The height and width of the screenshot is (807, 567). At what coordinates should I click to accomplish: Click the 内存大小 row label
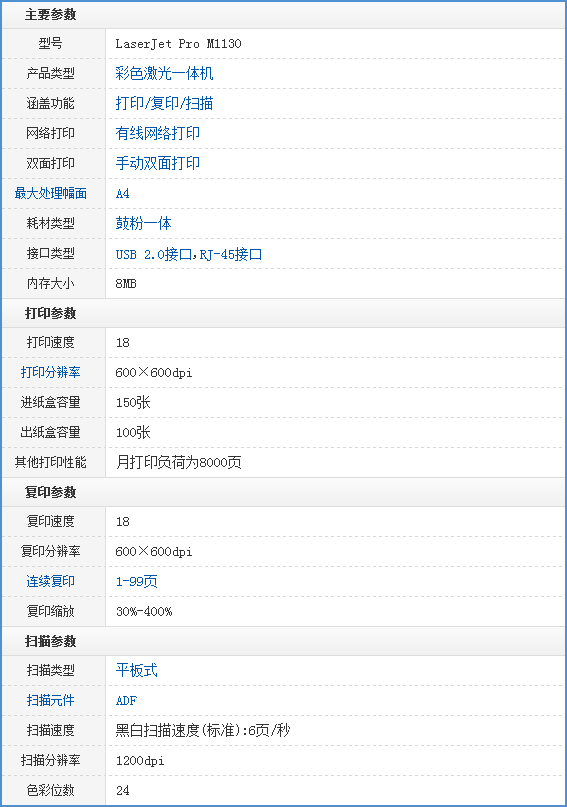point(50,283)
